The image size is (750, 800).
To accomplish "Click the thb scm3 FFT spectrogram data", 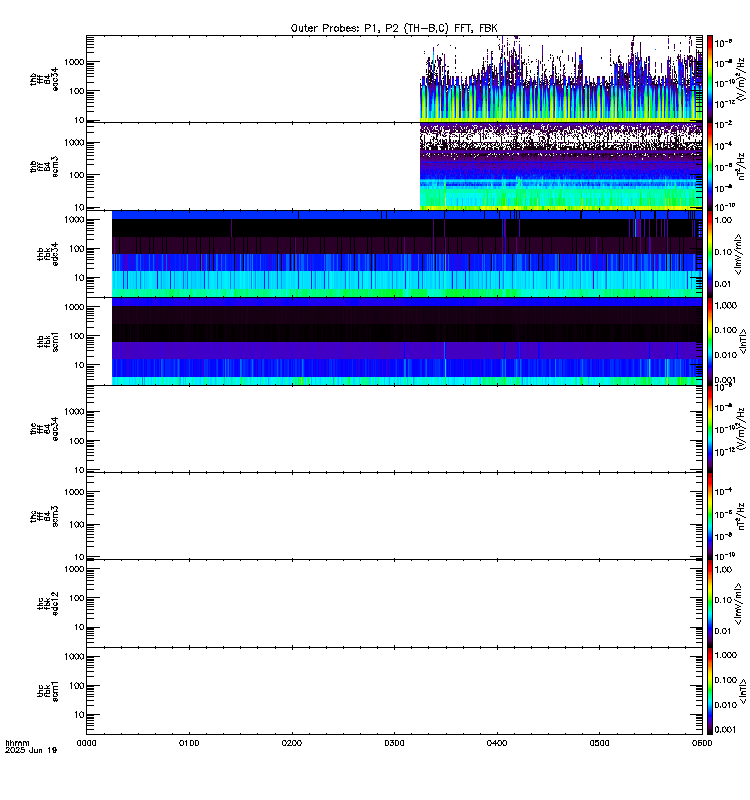I will [561, 166].
